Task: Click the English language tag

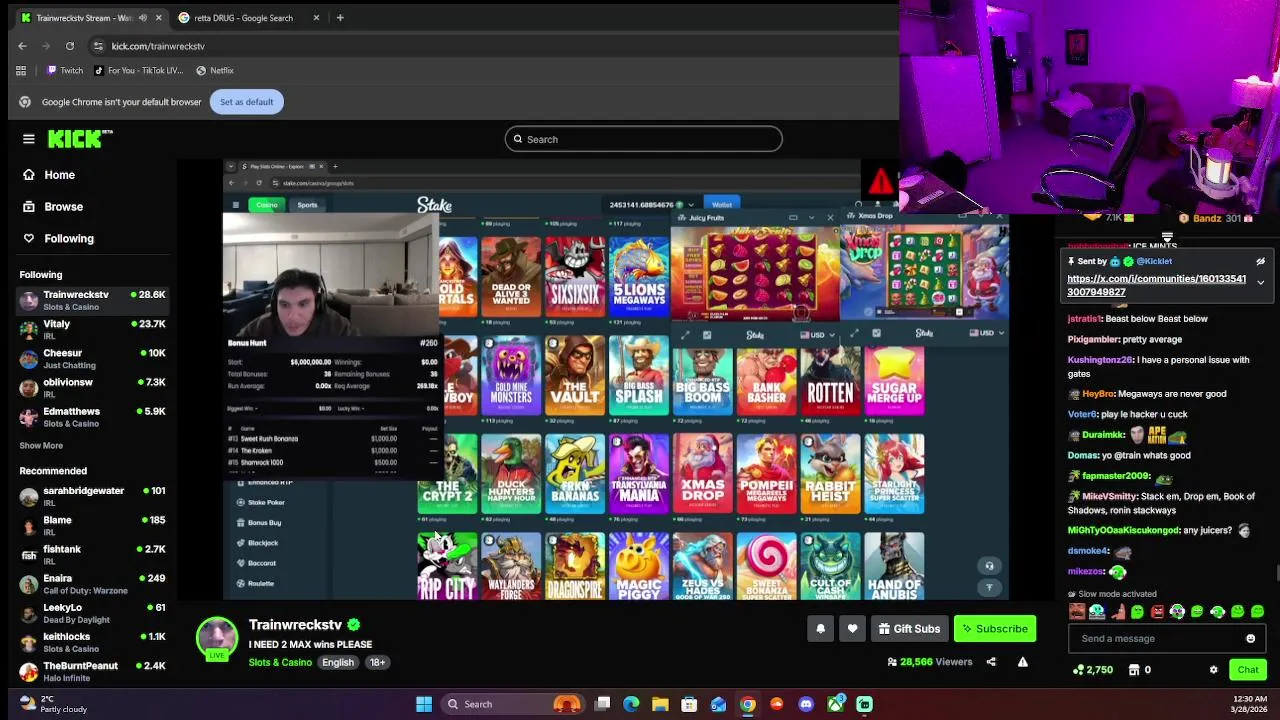Action: (338, 663)
